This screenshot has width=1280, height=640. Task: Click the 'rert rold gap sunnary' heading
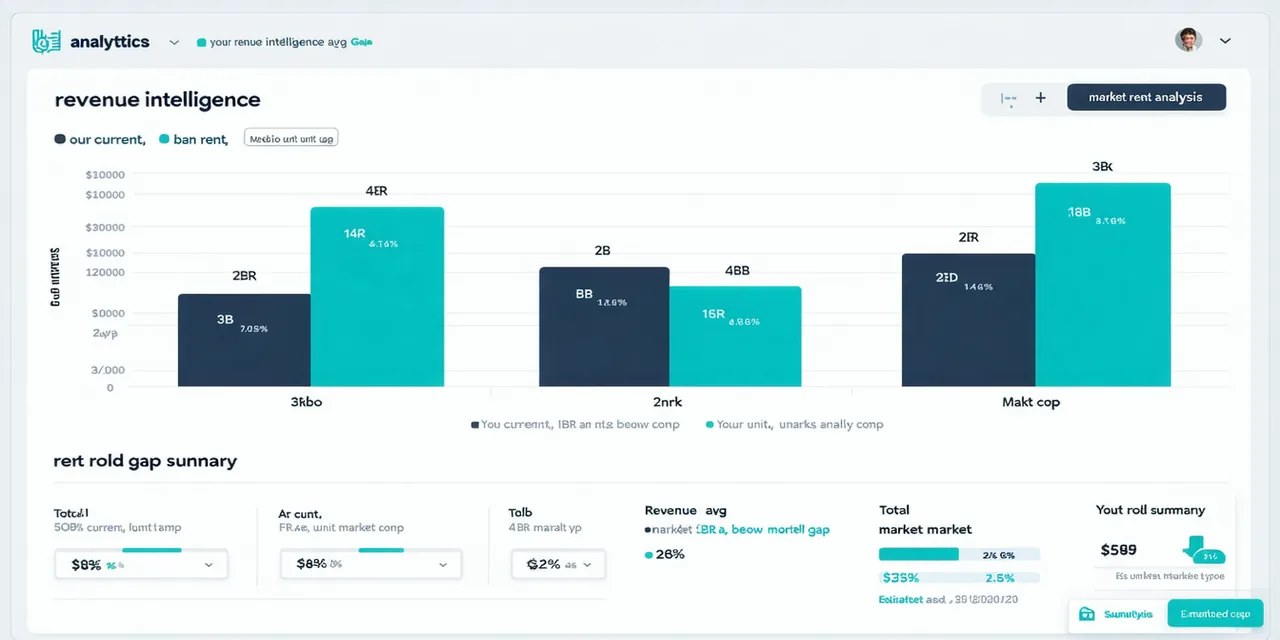coord(145,461)
